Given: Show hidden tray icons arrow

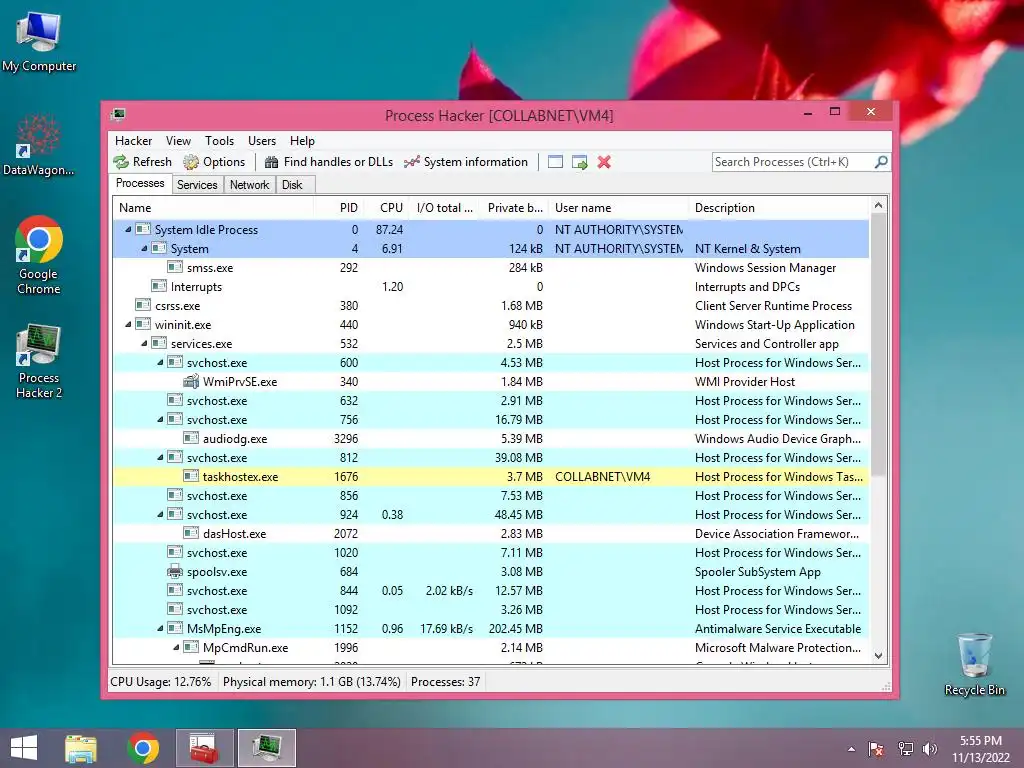Looking at the screenshot, I should pos(851,749).
